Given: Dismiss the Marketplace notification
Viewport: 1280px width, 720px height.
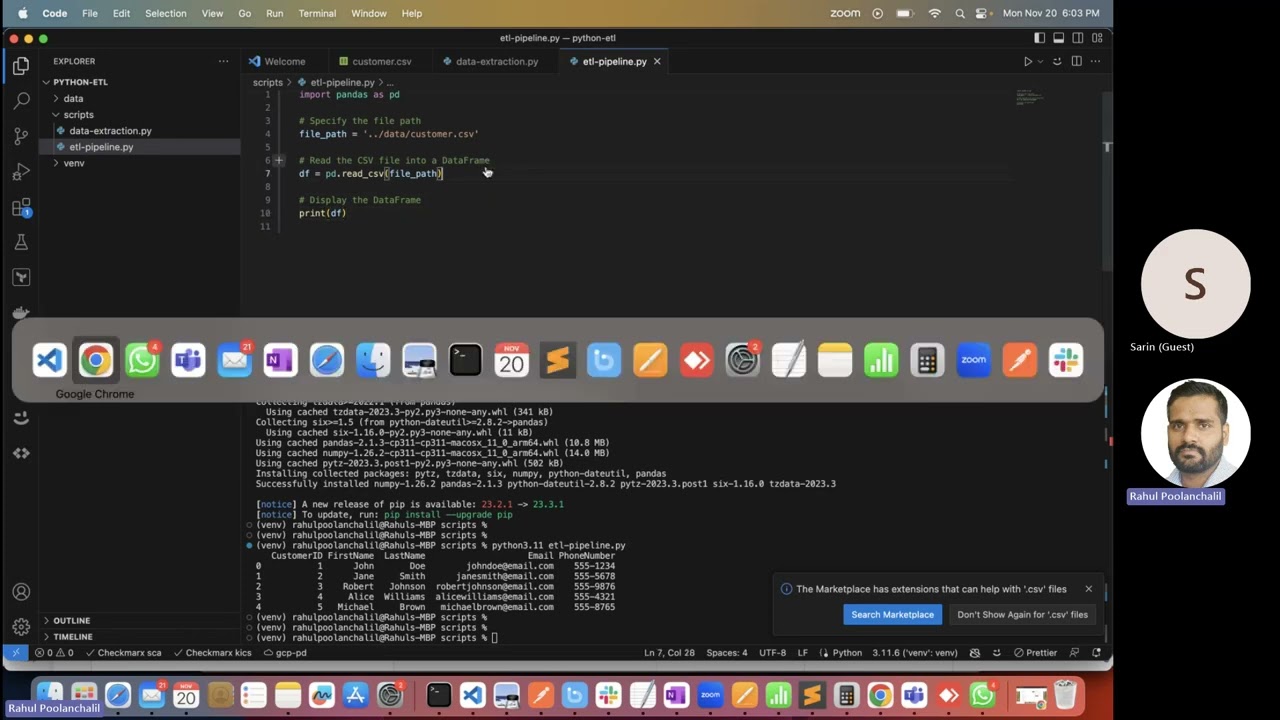Looking at the screenshot, I should (1088, 589).
